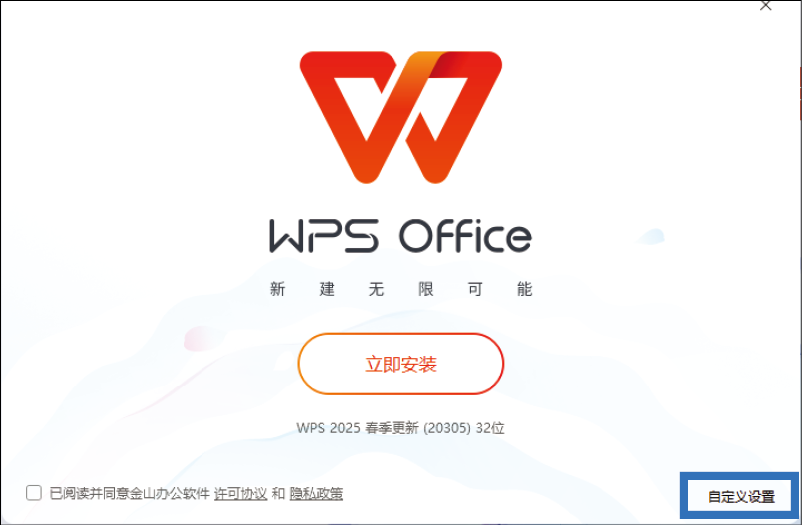
Task: Click the 已阅读并同意金山办公软件 label text
Action: [129, 493]
